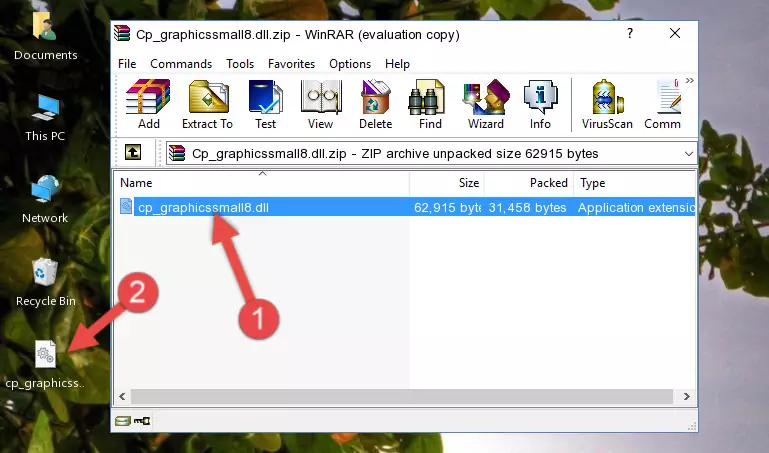Click the question mark help button

(630, 33)
